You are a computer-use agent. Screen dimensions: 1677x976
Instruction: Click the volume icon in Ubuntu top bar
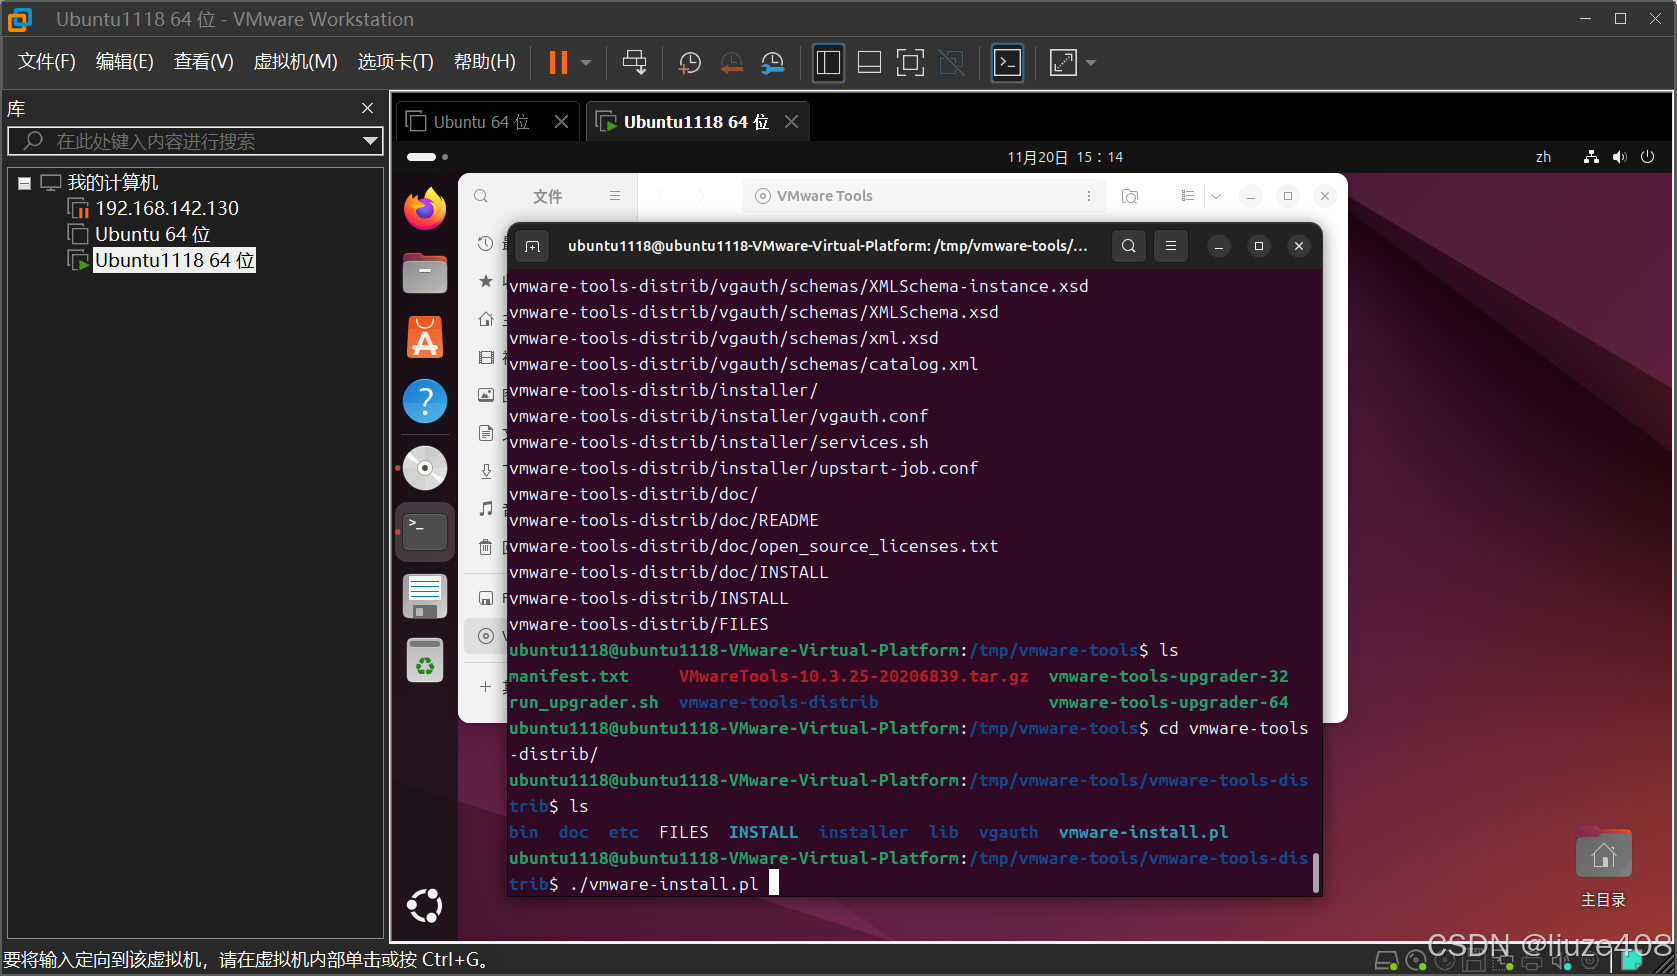pos(1619,157)
